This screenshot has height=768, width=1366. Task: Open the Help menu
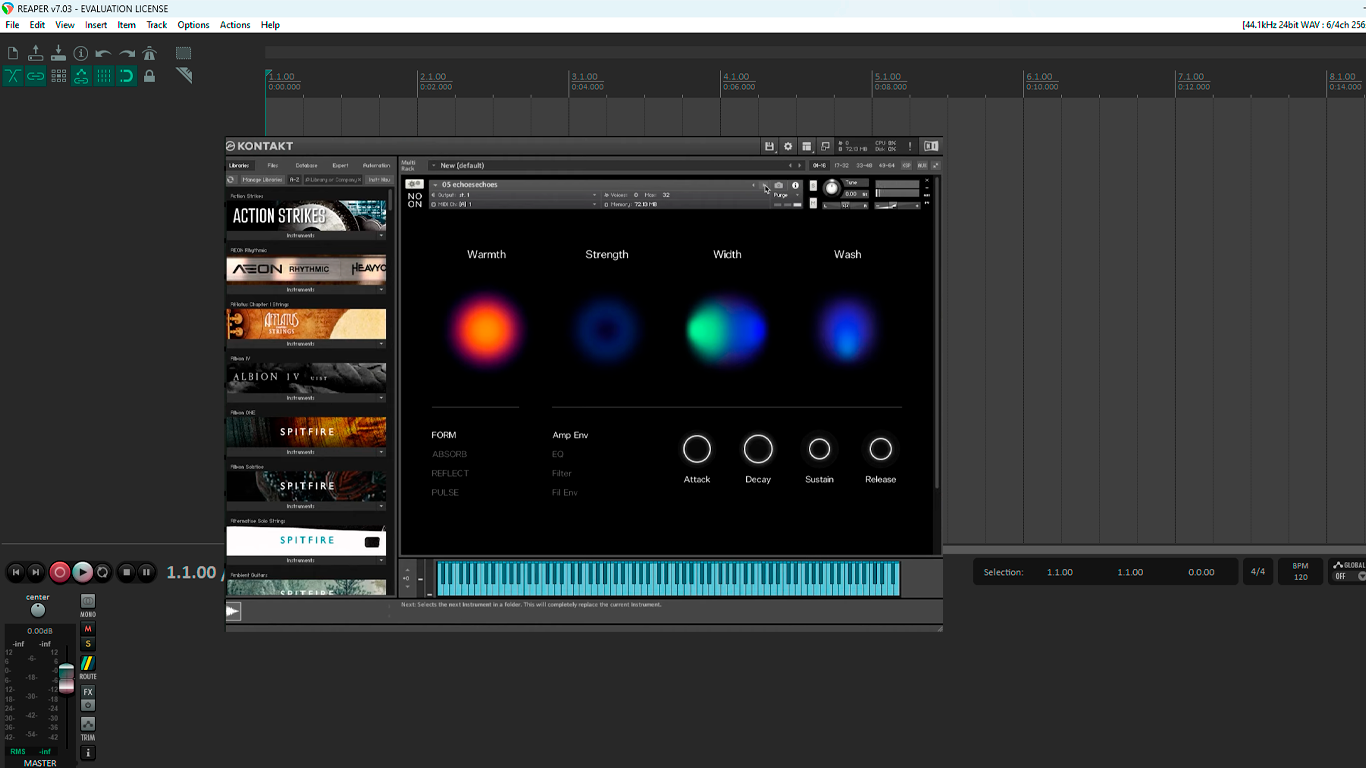click(x=270, y=25)
